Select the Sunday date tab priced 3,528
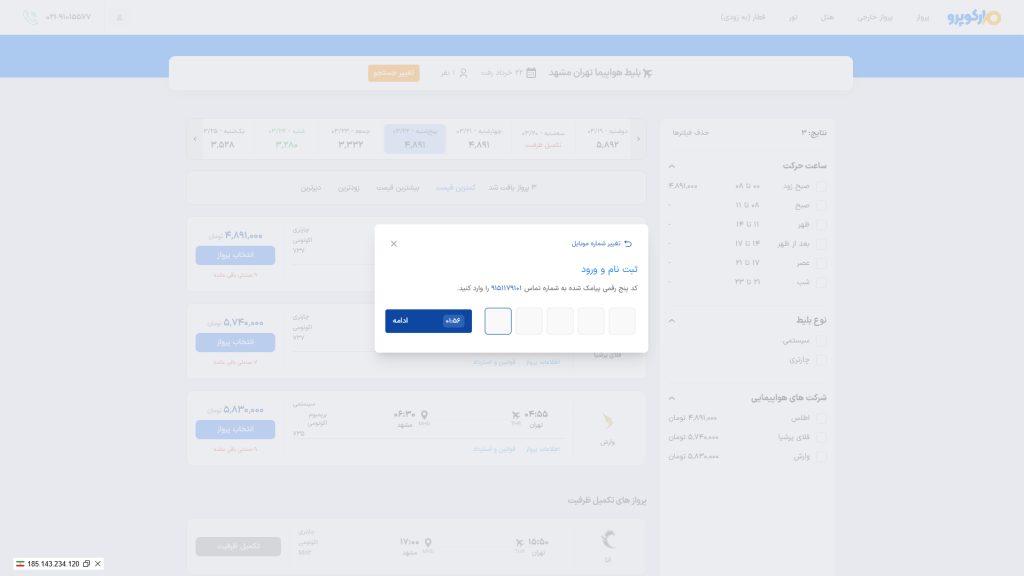 (x=223, y=138)
